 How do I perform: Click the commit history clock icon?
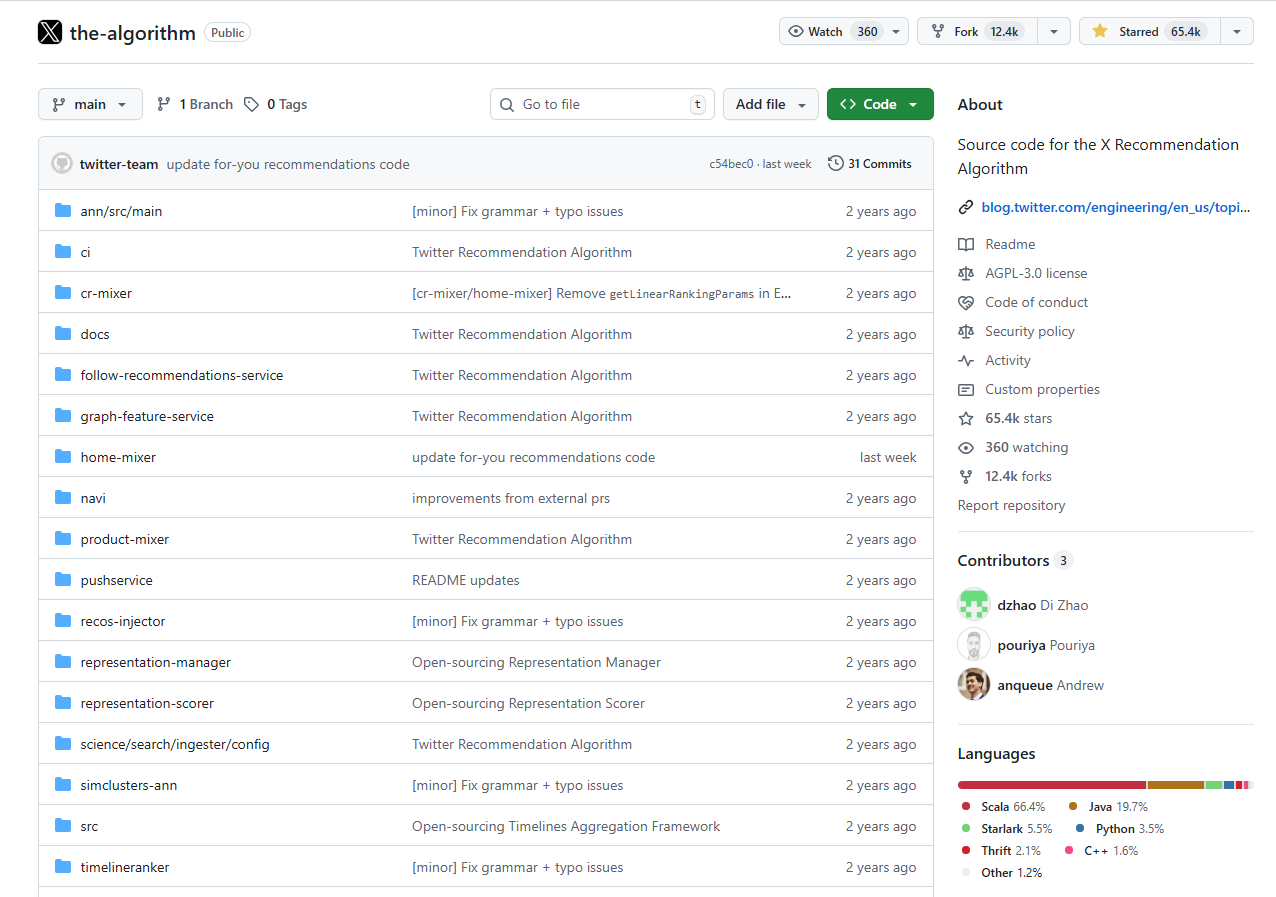[x=835, y=163]
